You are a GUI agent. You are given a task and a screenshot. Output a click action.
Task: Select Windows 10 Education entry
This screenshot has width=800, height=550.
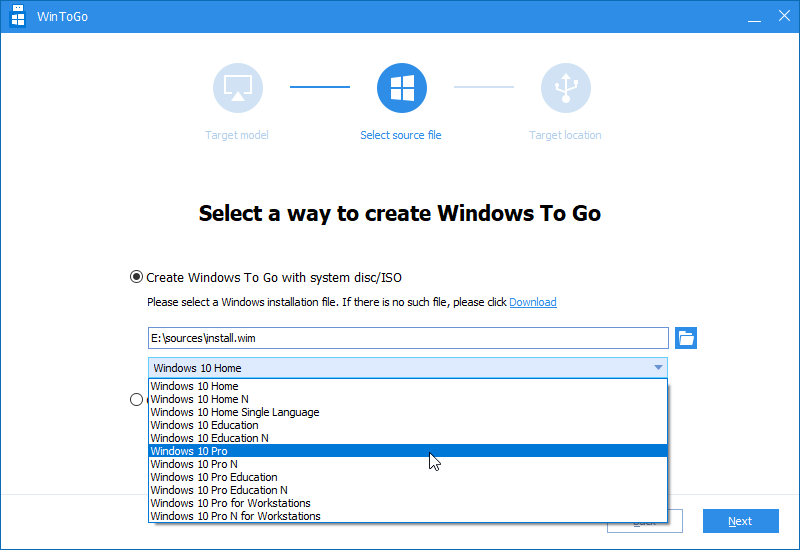[x=408, y=425]
